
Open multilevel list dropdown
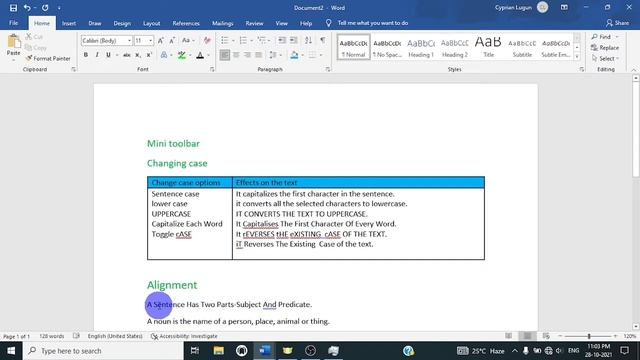[269, 40]
